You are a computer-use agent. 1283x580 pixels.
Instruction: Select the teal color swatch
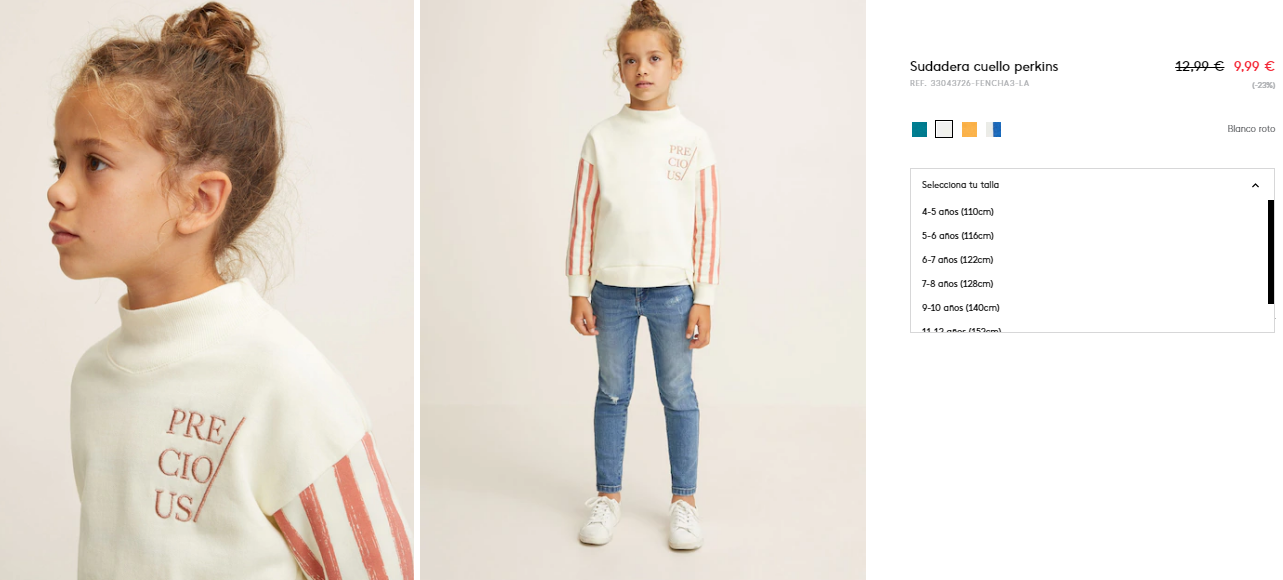(x=919, y=129)
